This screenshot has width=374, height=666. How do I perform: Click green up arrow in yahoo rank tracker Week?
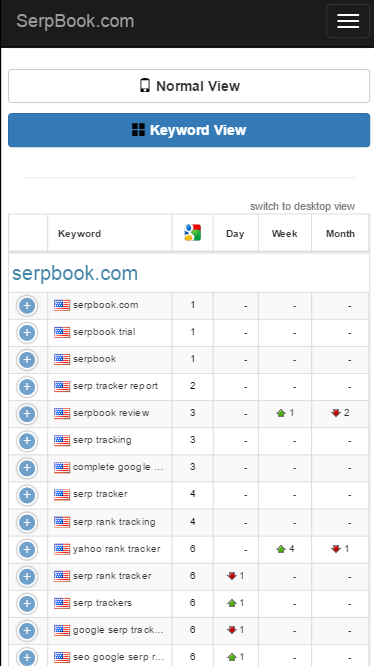point(281,549)
